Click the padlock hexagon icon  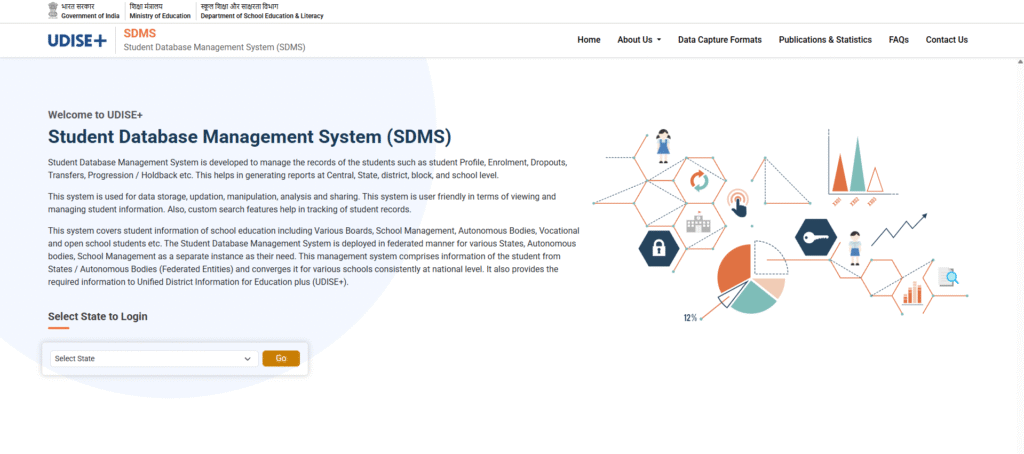pyautogui.click(x=658, y=249)
